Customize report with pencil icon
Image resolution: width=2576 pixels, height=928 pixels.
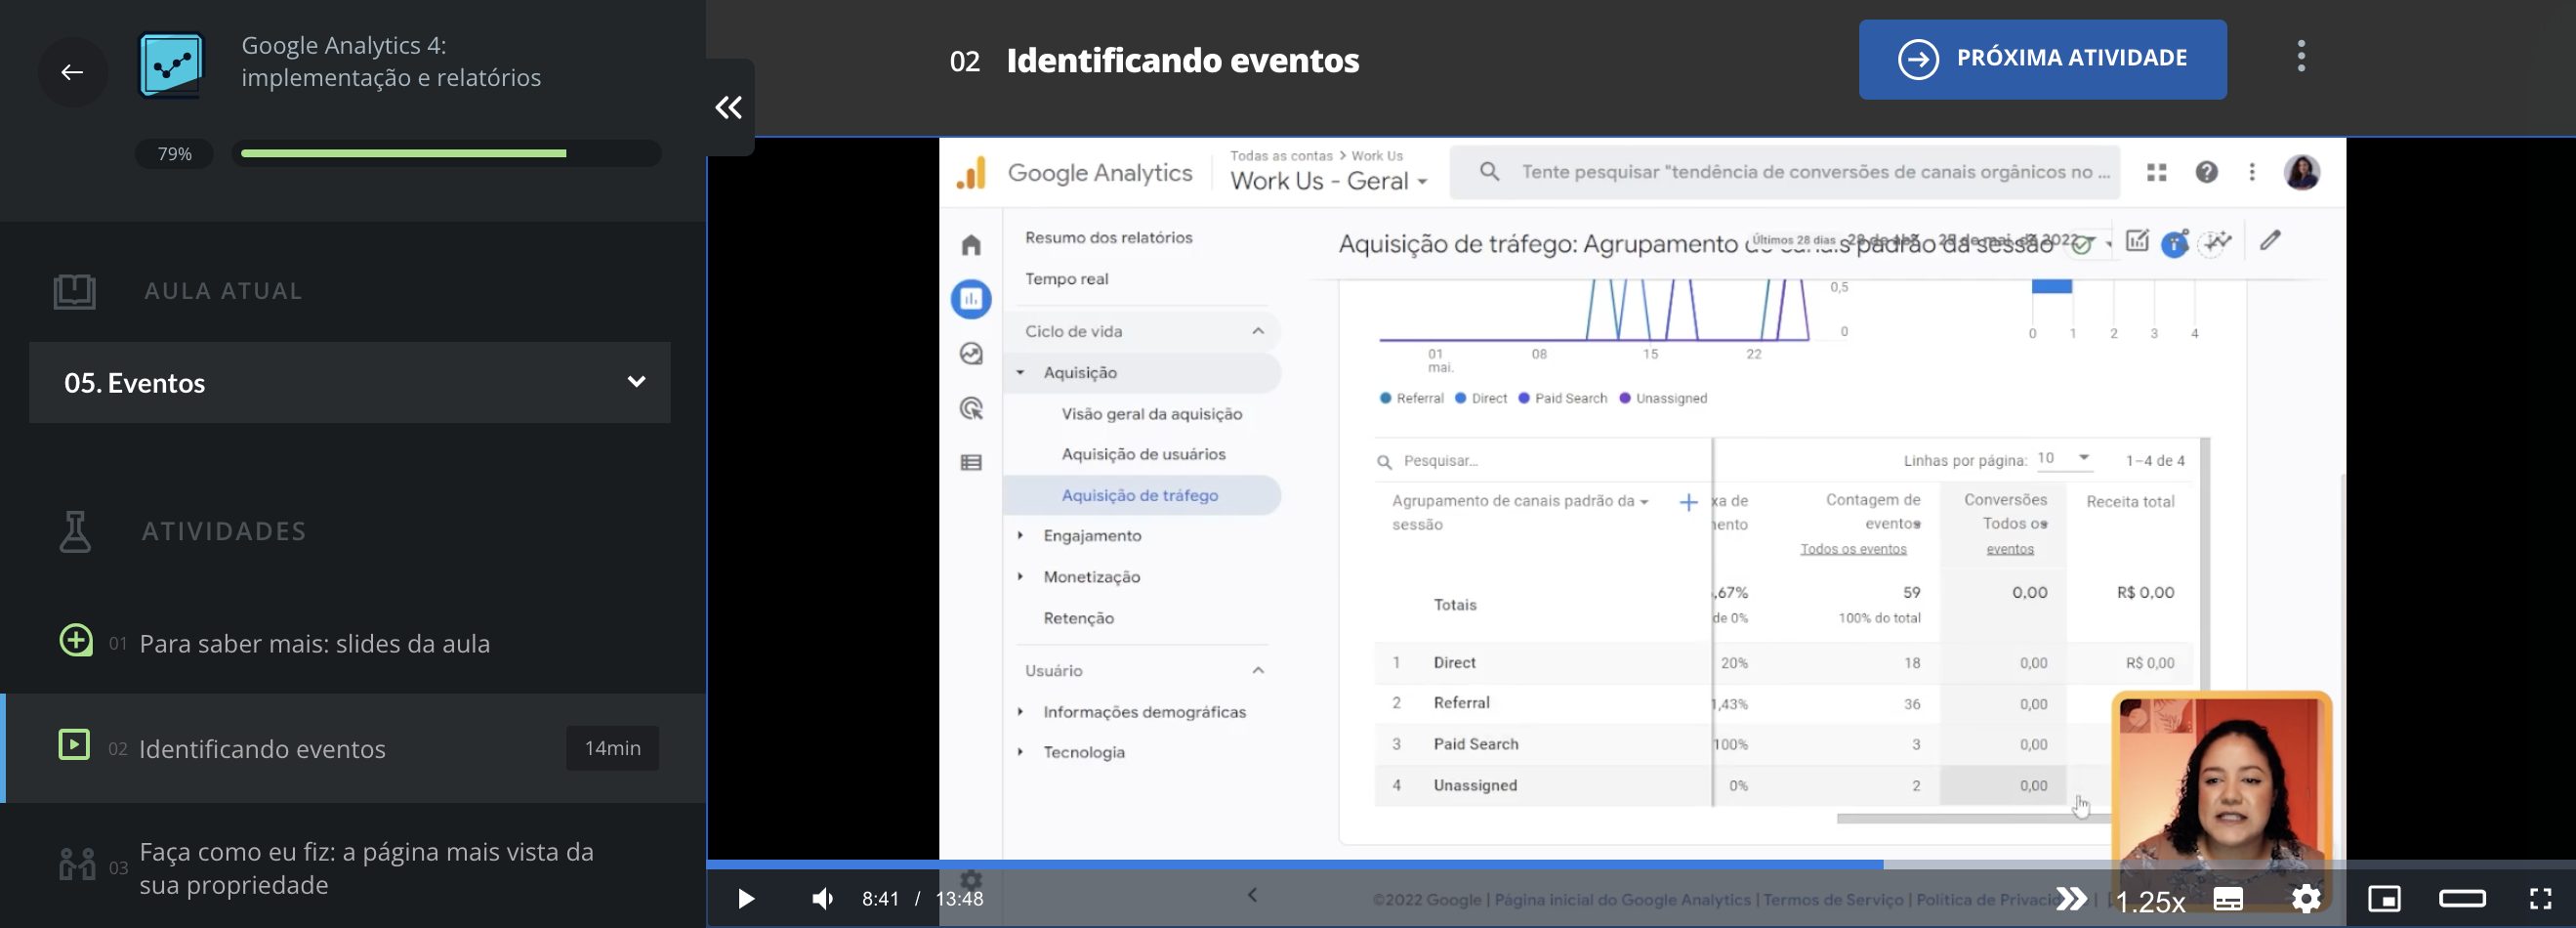(x=2270, y=240)
